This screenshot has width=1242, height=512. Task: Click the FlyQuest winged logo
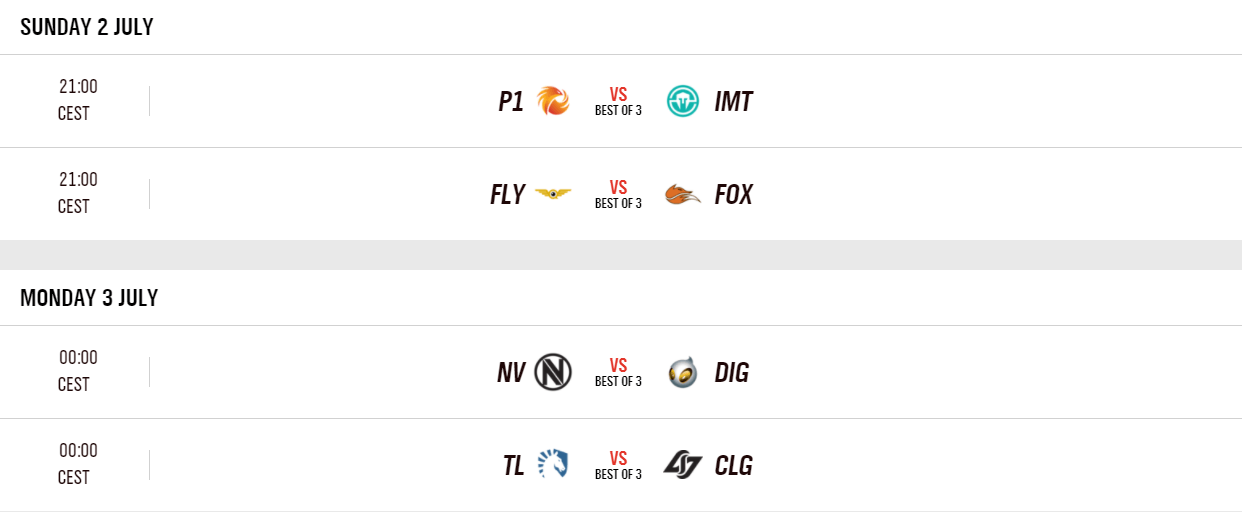(x=553, y=194)
